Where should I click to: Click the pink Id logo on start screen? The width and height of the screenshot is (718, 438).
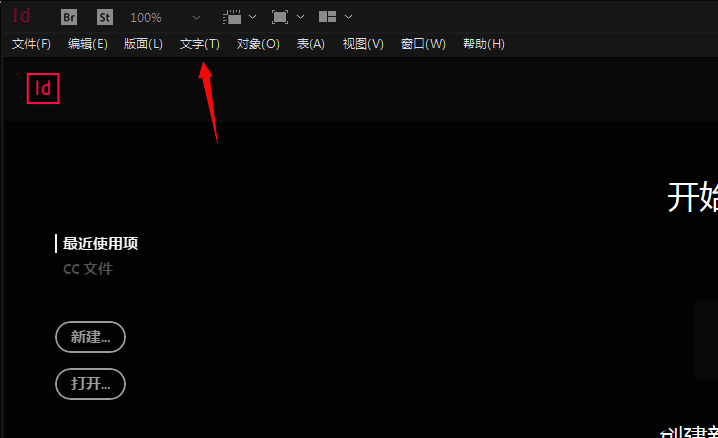coord(43,88)
